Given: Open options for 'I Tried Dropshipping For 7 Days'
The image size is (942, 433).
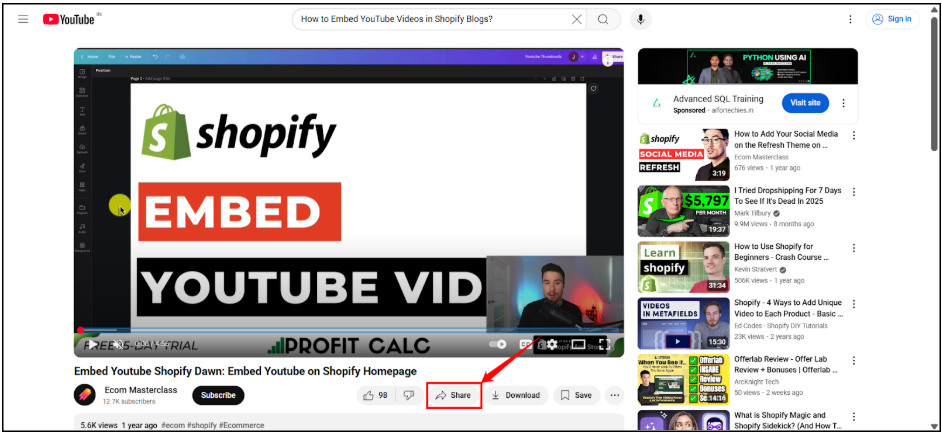Looking at the screenshot, I should pos(854,192).
